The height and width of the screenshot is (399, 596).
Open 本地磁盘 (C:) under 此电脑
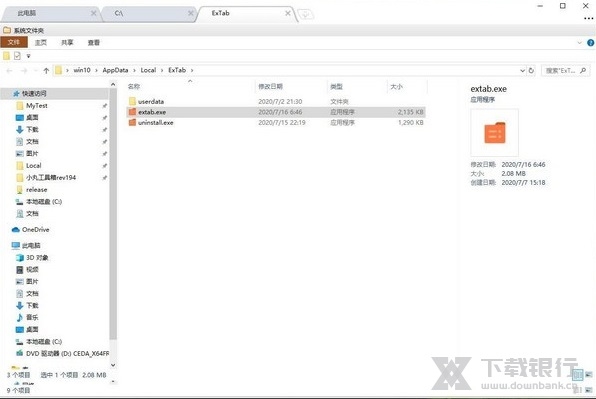pos(44,342)
